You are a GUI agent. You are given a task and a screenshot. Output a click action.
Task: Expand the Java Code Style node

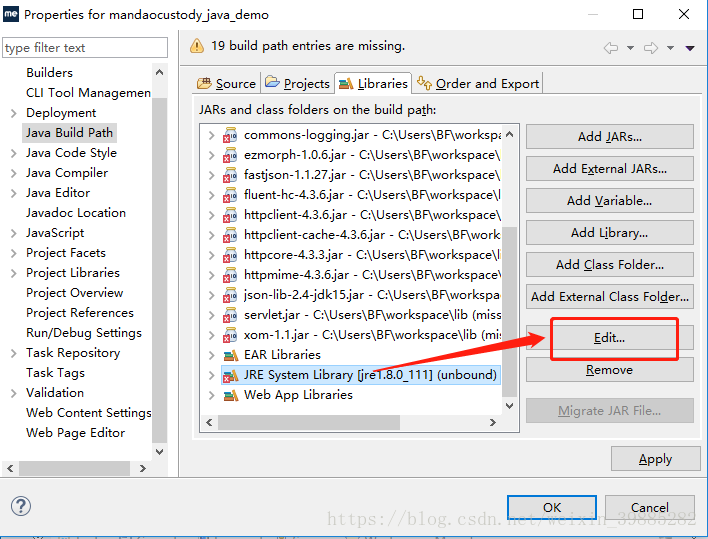(x=14, y=153)
